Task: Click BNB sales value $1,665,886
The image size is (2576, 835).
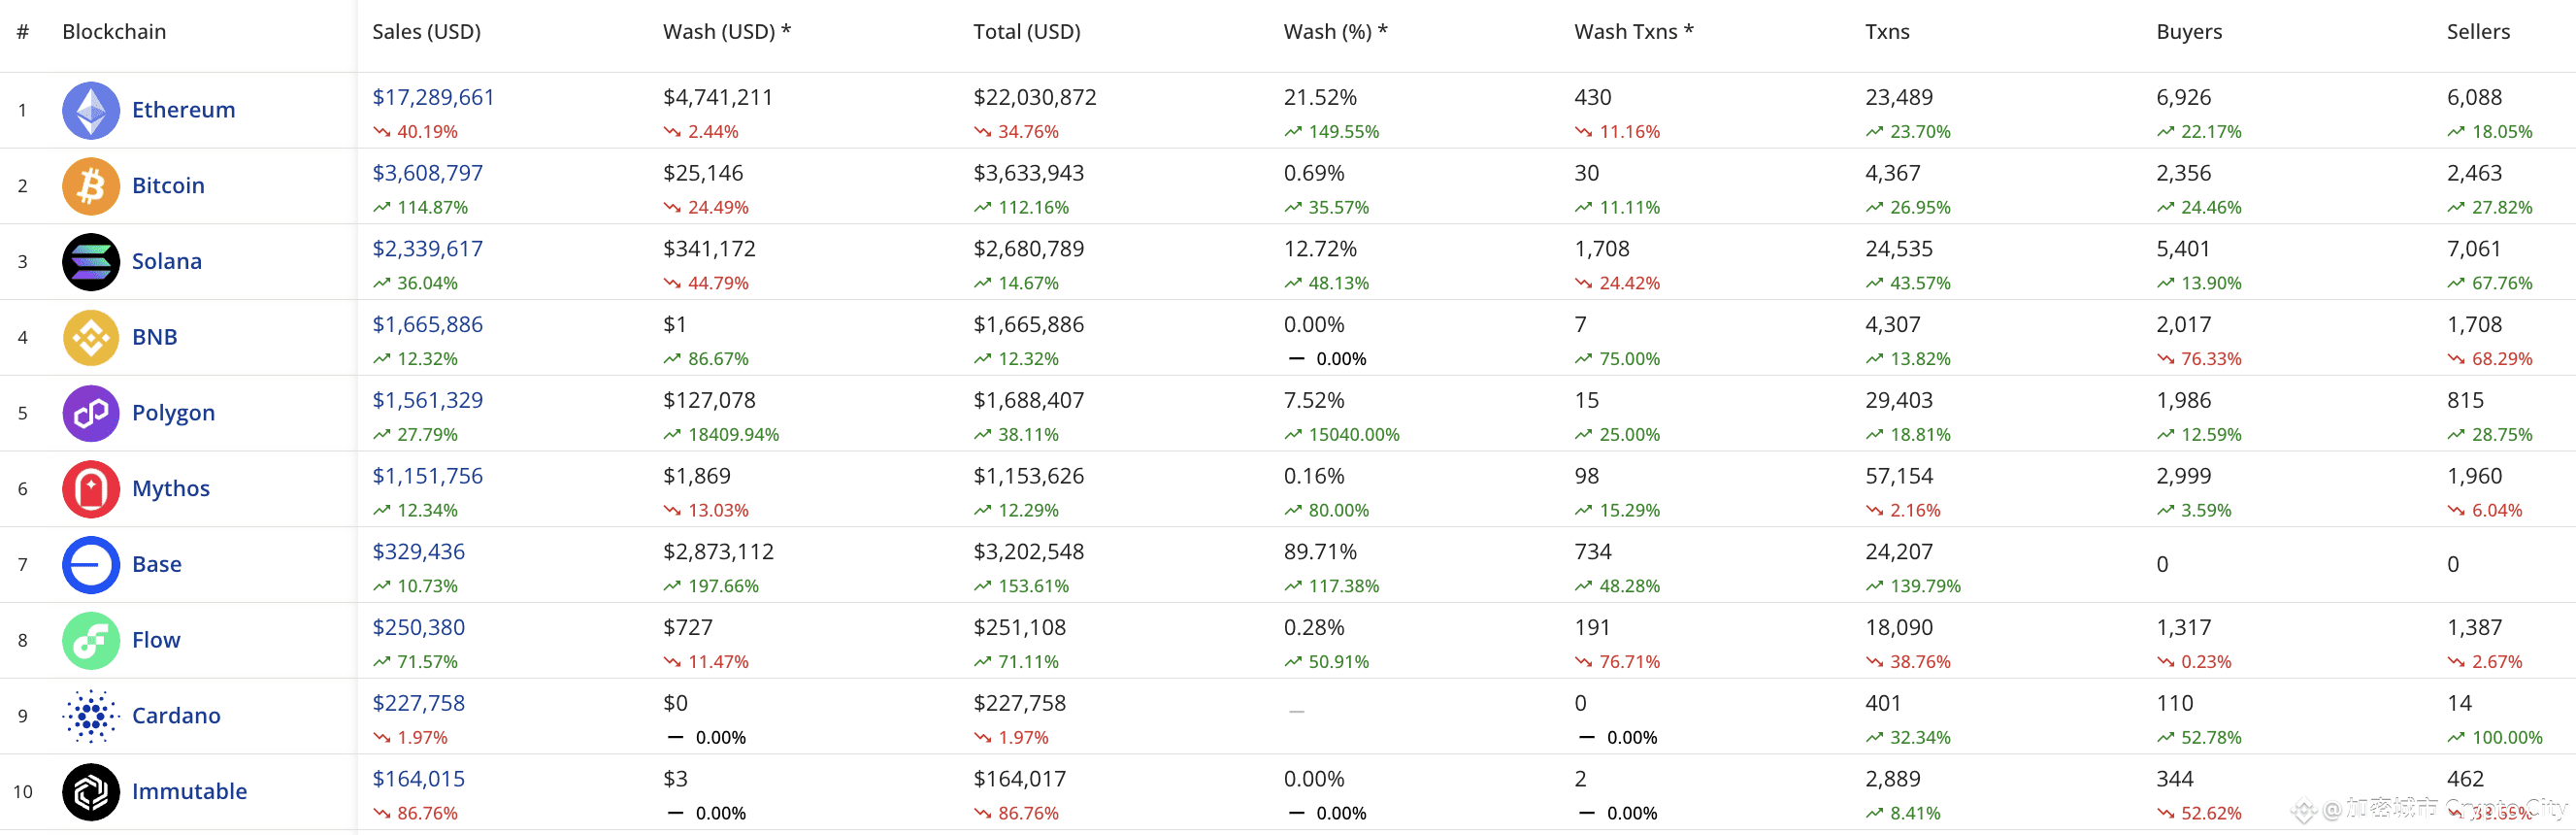Action: (427, 325)
